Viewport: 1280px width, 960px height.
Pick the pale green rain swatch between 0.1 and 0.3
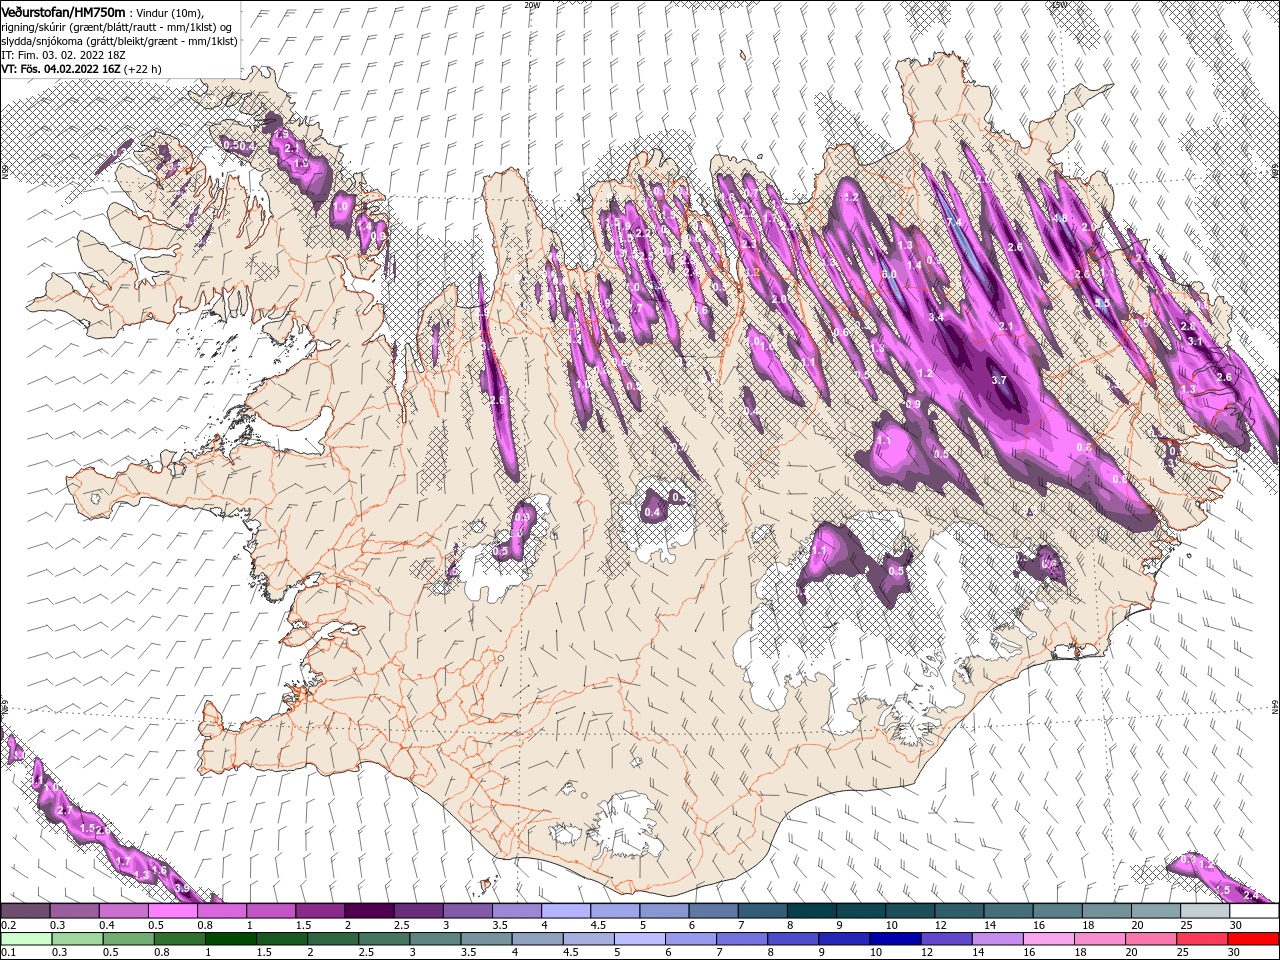click(26, 938)
